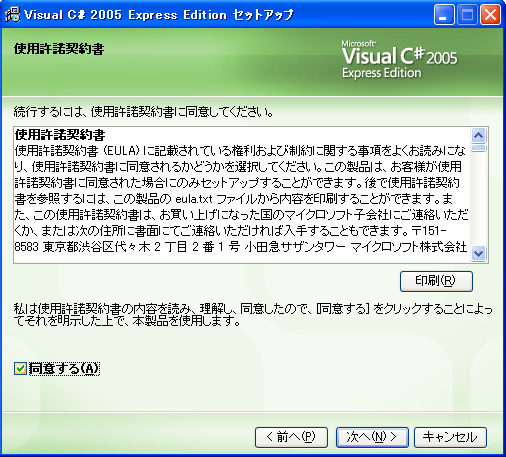This screenshot has height=457, width=506.
Task: Click the EULA scrollbar up arrow
Action: (479, 135)
